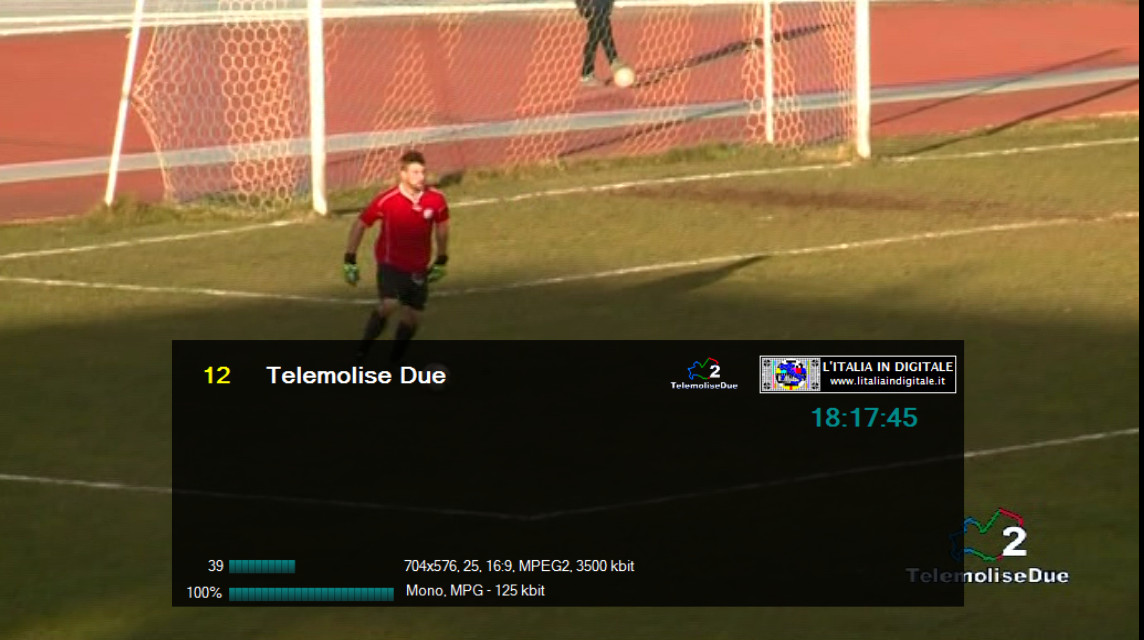Screen dimensions: 1144x640
Task: Click the TelemoliseDue watermark logo over the video
Action: (x=987, y=547)
